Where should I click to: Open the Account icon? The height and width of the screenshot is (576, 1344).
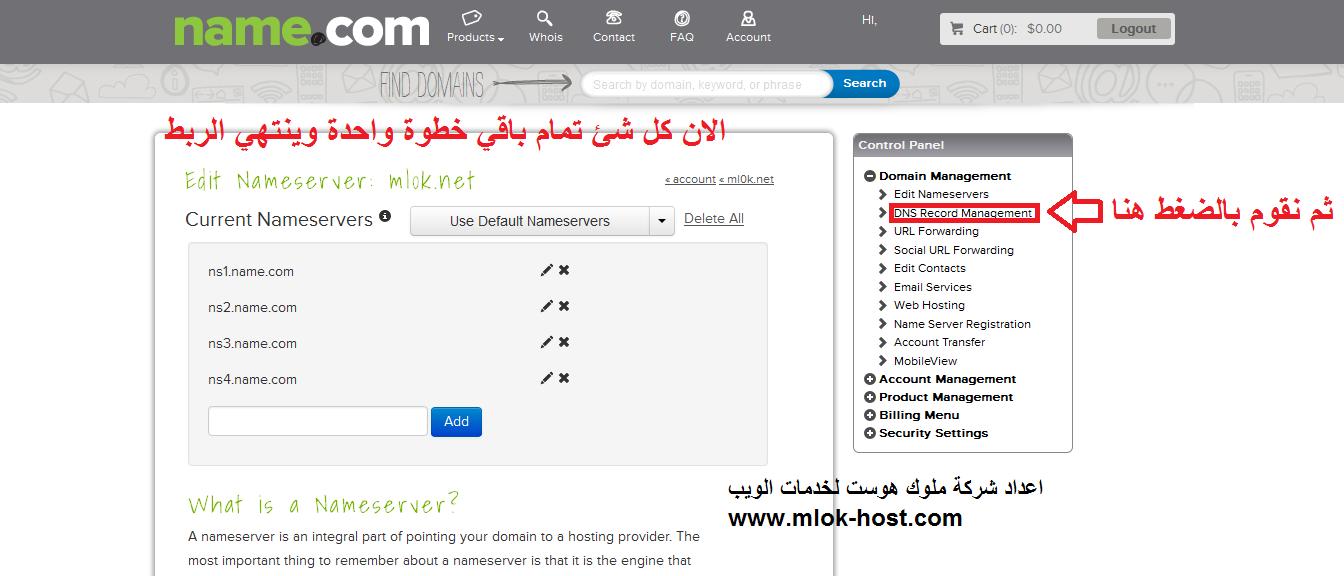coord(748,18)
